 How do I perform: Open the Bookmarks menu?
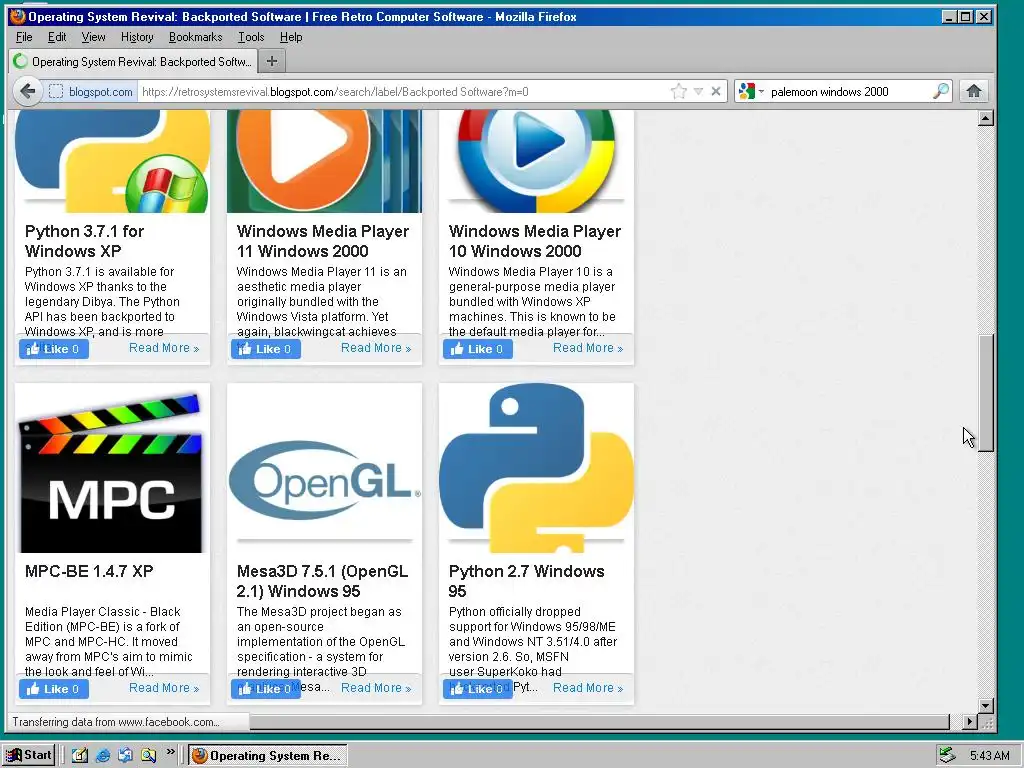[195, 37]
